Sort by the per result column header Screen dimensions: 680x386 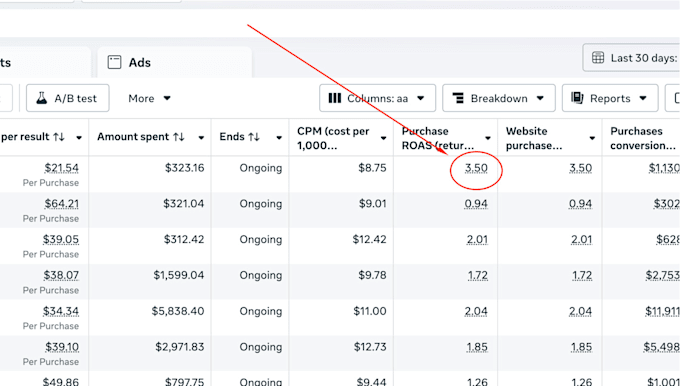click(x=33, y=137)
